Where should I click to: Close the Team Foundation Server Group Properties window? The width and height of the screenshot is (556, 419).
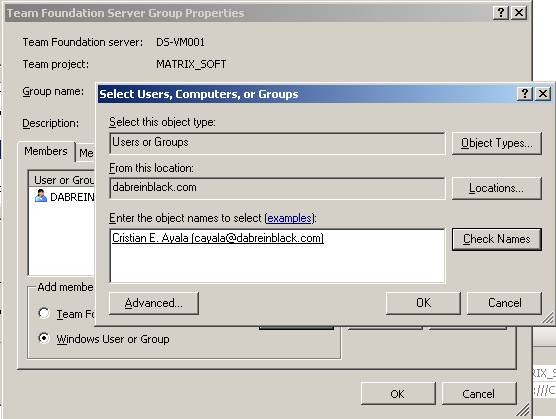point(519,13)
